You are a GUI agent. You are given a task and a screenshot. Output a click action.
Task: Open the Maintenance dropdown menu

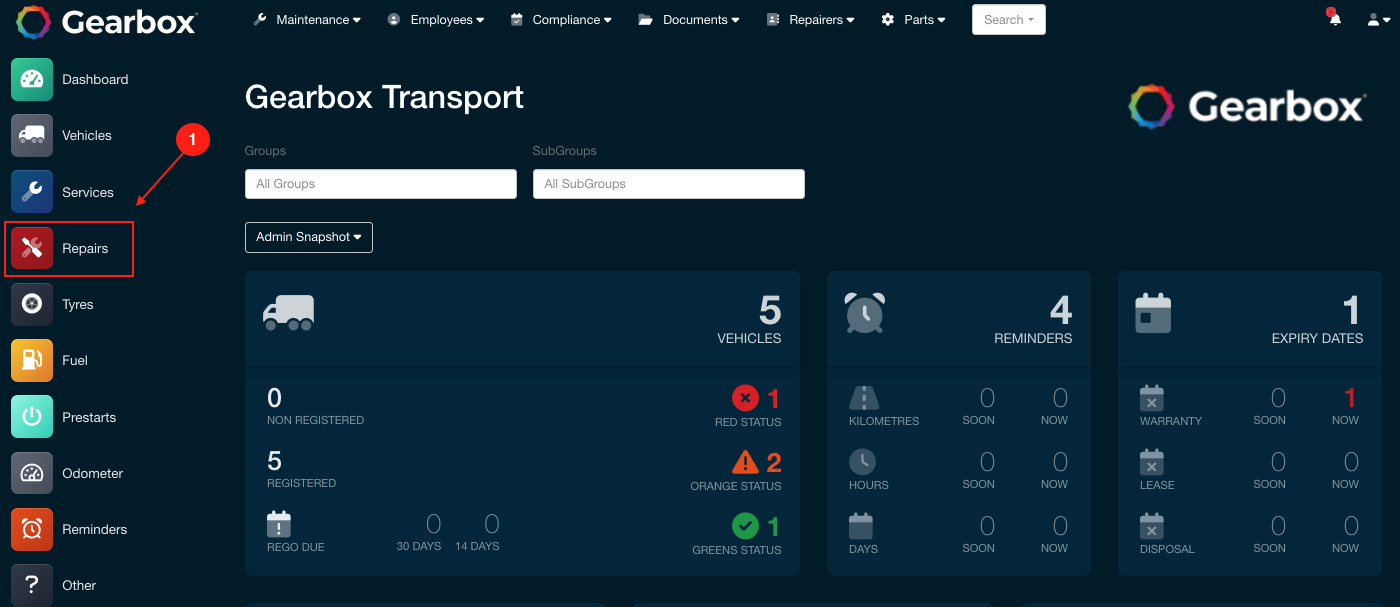306,19
